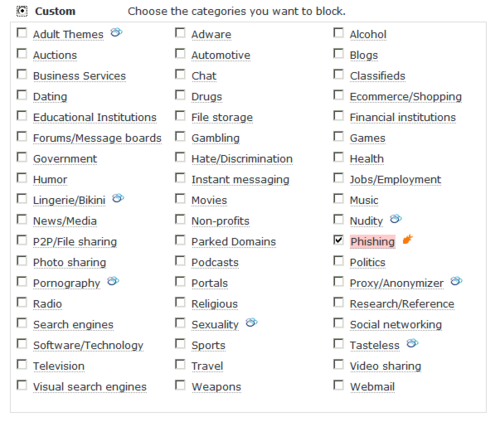The image size is (500, 422).
Task: Check the Adware category box
Action: tap(180, 33)
